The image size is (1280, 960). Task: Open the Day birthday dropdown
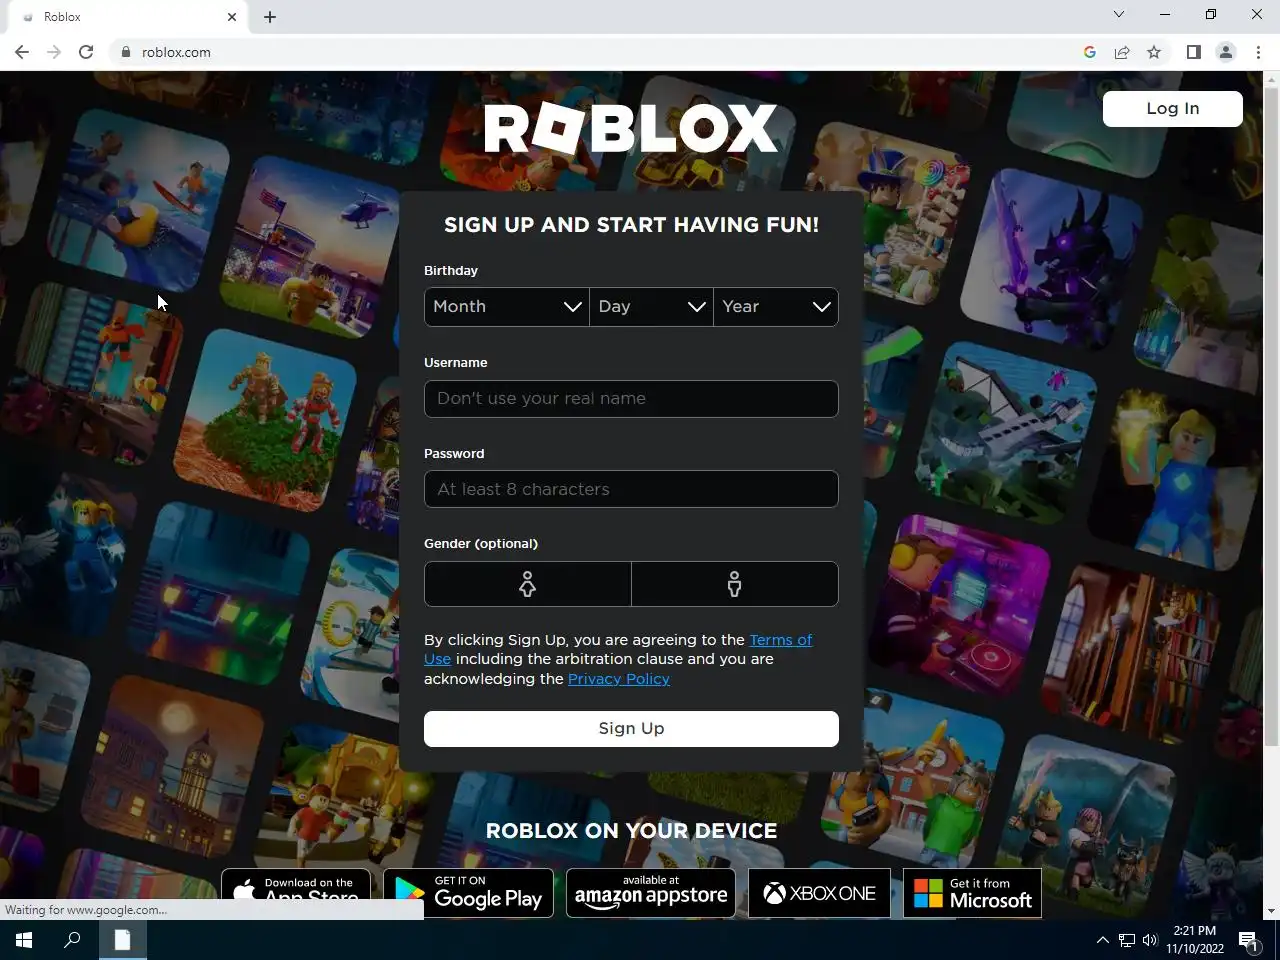pyautogui.click(x=651, y=307)
